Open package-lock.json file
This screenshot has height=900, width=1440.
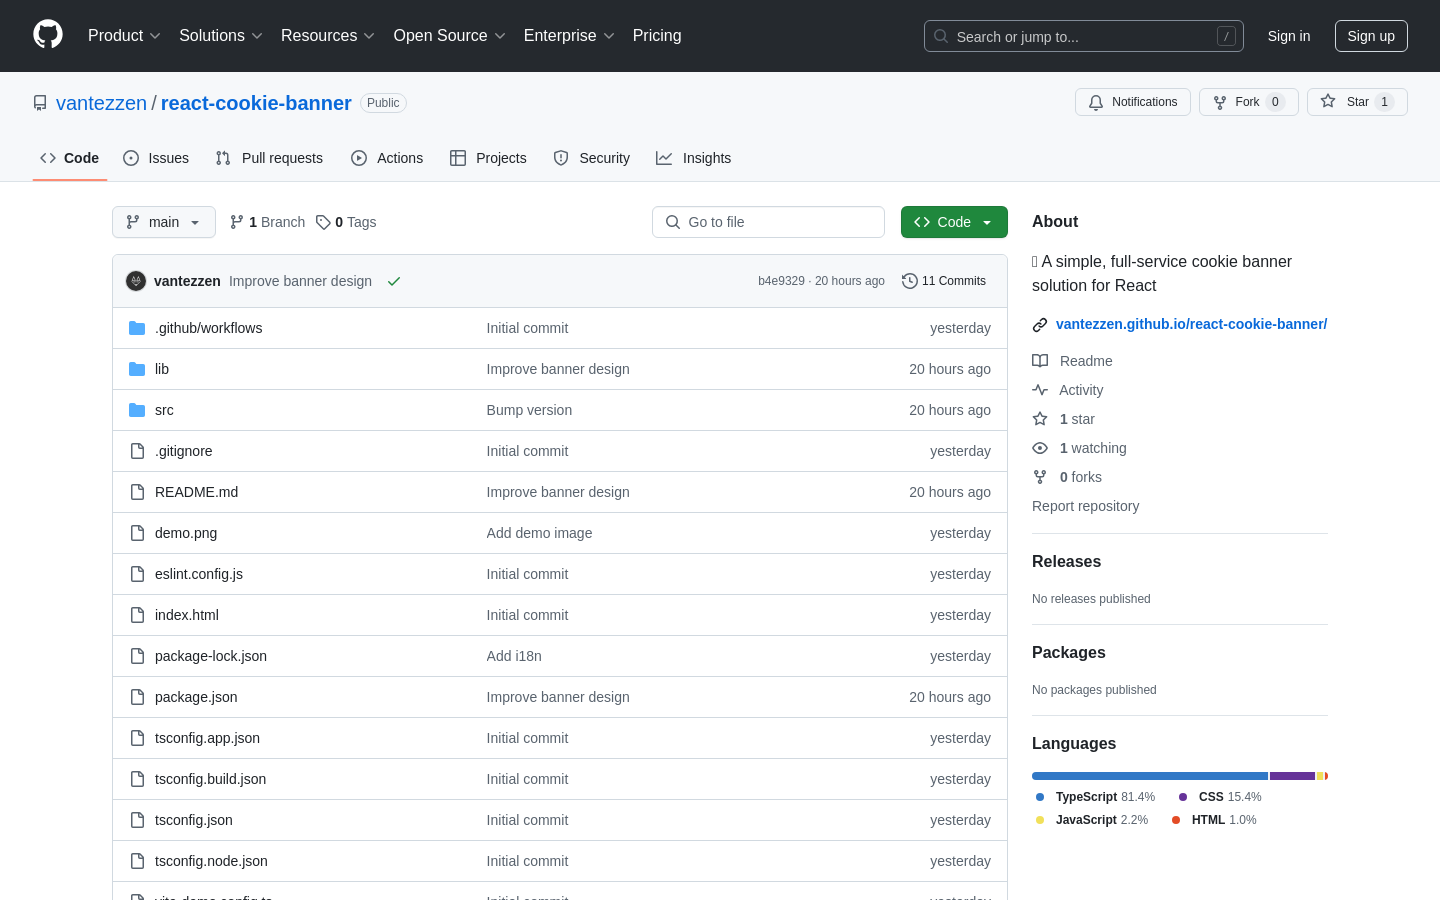pos(211,656)
